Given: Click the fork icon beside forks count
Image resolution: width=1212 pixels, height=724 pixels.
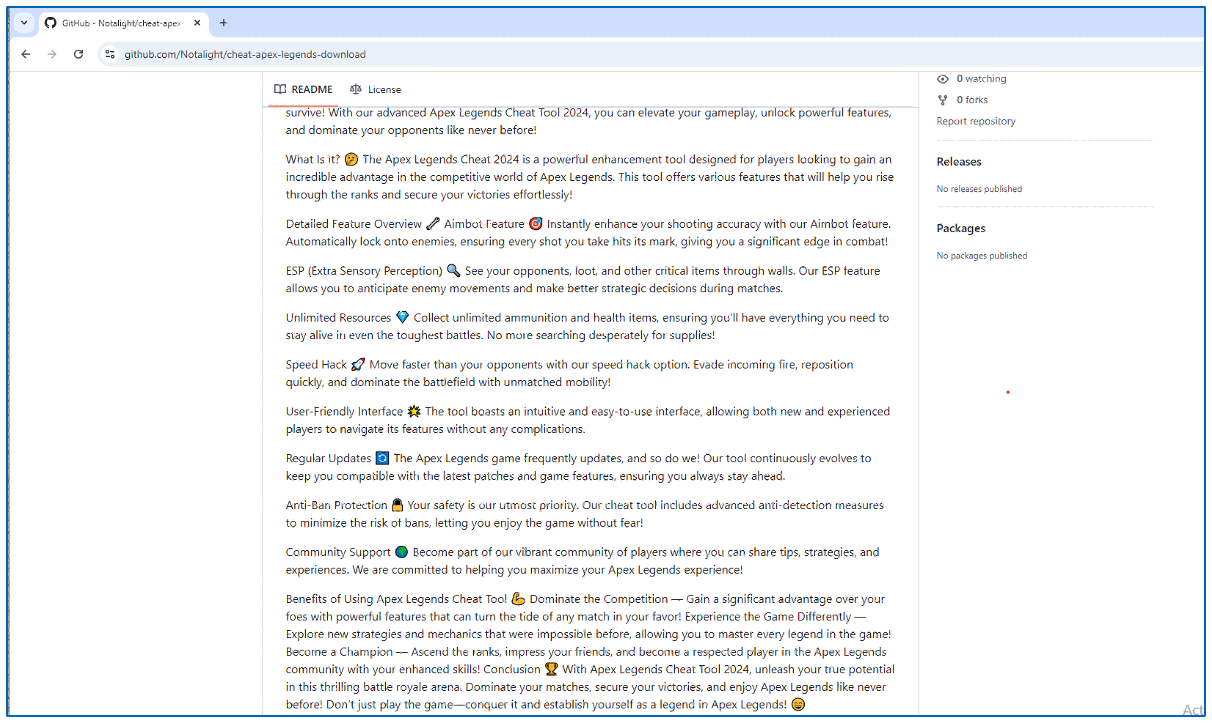Looking at the screenshot, I should coord(943,100).
